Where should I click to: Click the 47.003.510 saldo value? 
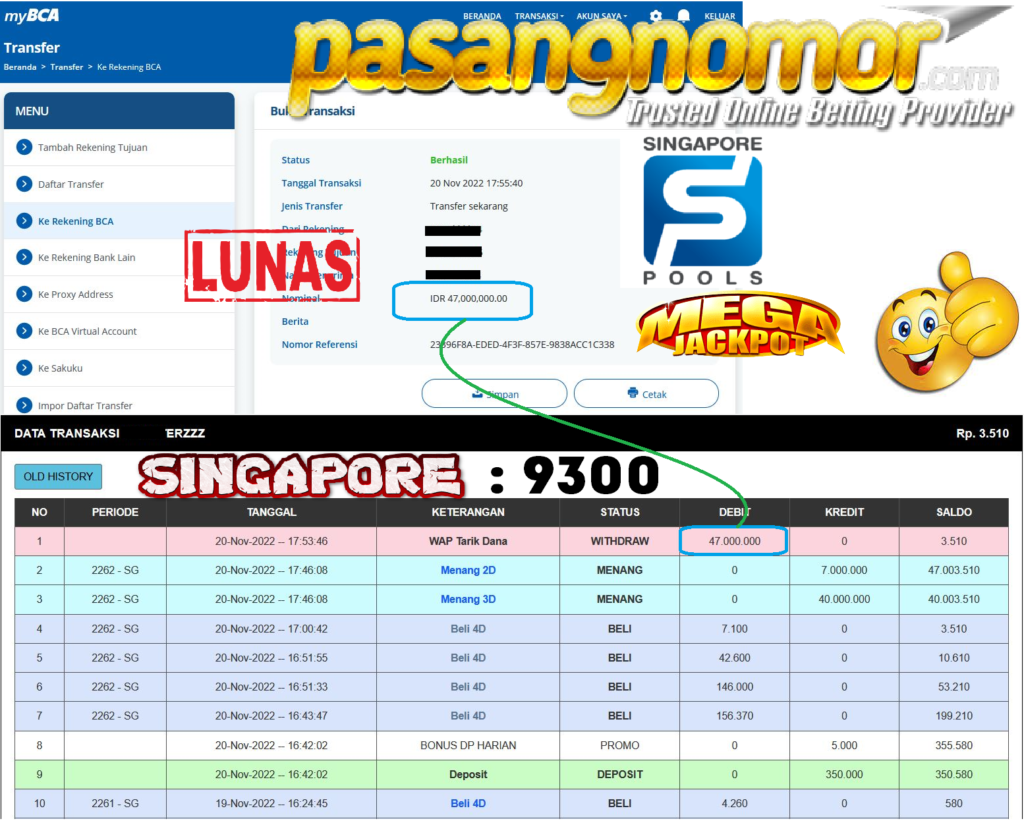[x=954, y=570]
